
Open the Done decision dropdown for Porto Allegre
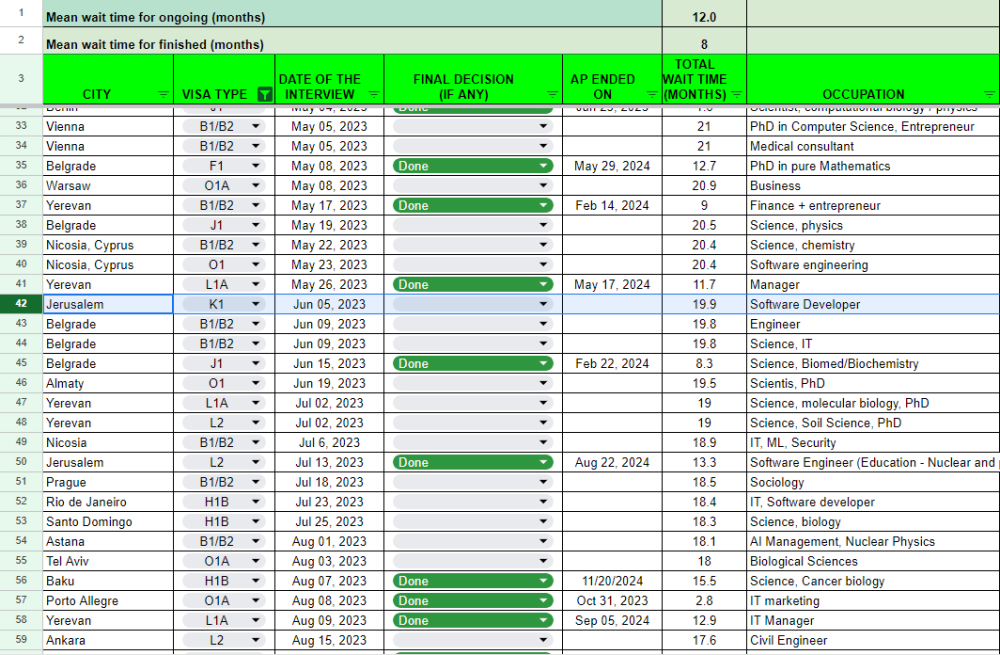pos(543,601)
